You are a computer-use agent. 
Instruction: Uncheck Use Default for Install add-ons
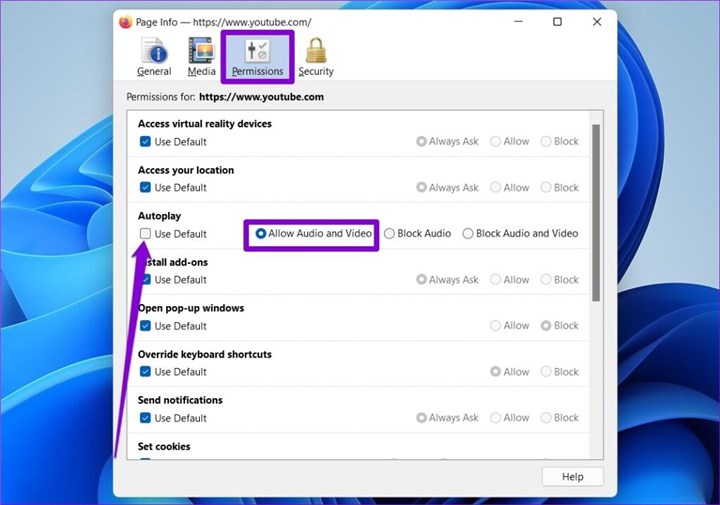coord(146,280)
